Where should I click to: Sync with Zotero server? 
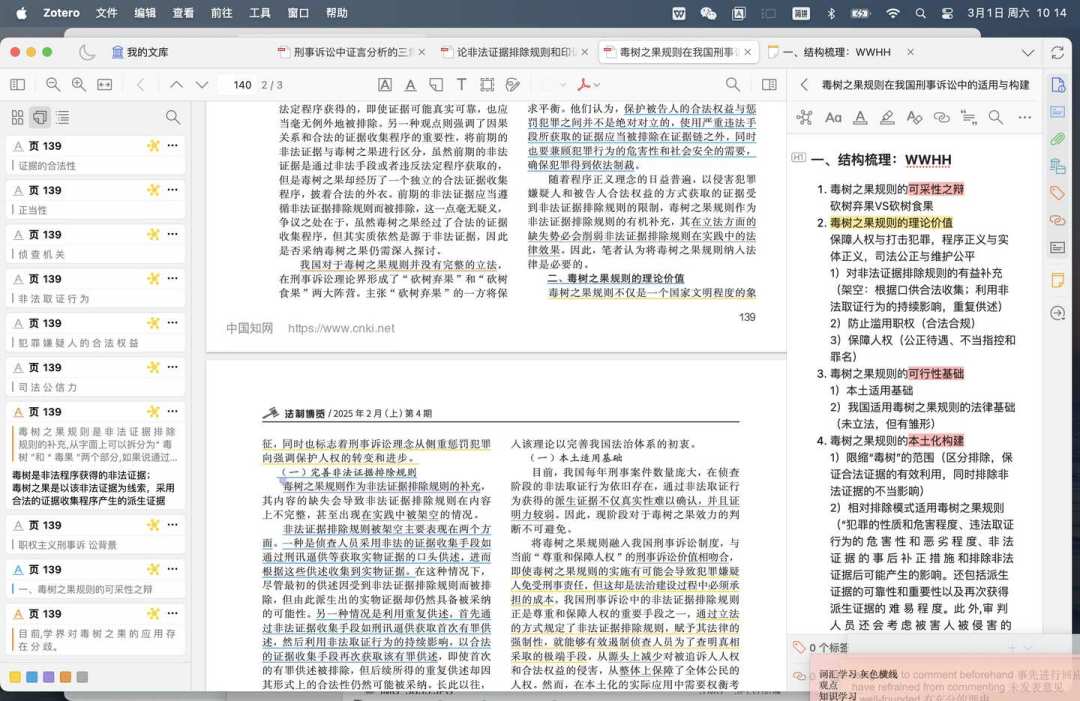1057,52
